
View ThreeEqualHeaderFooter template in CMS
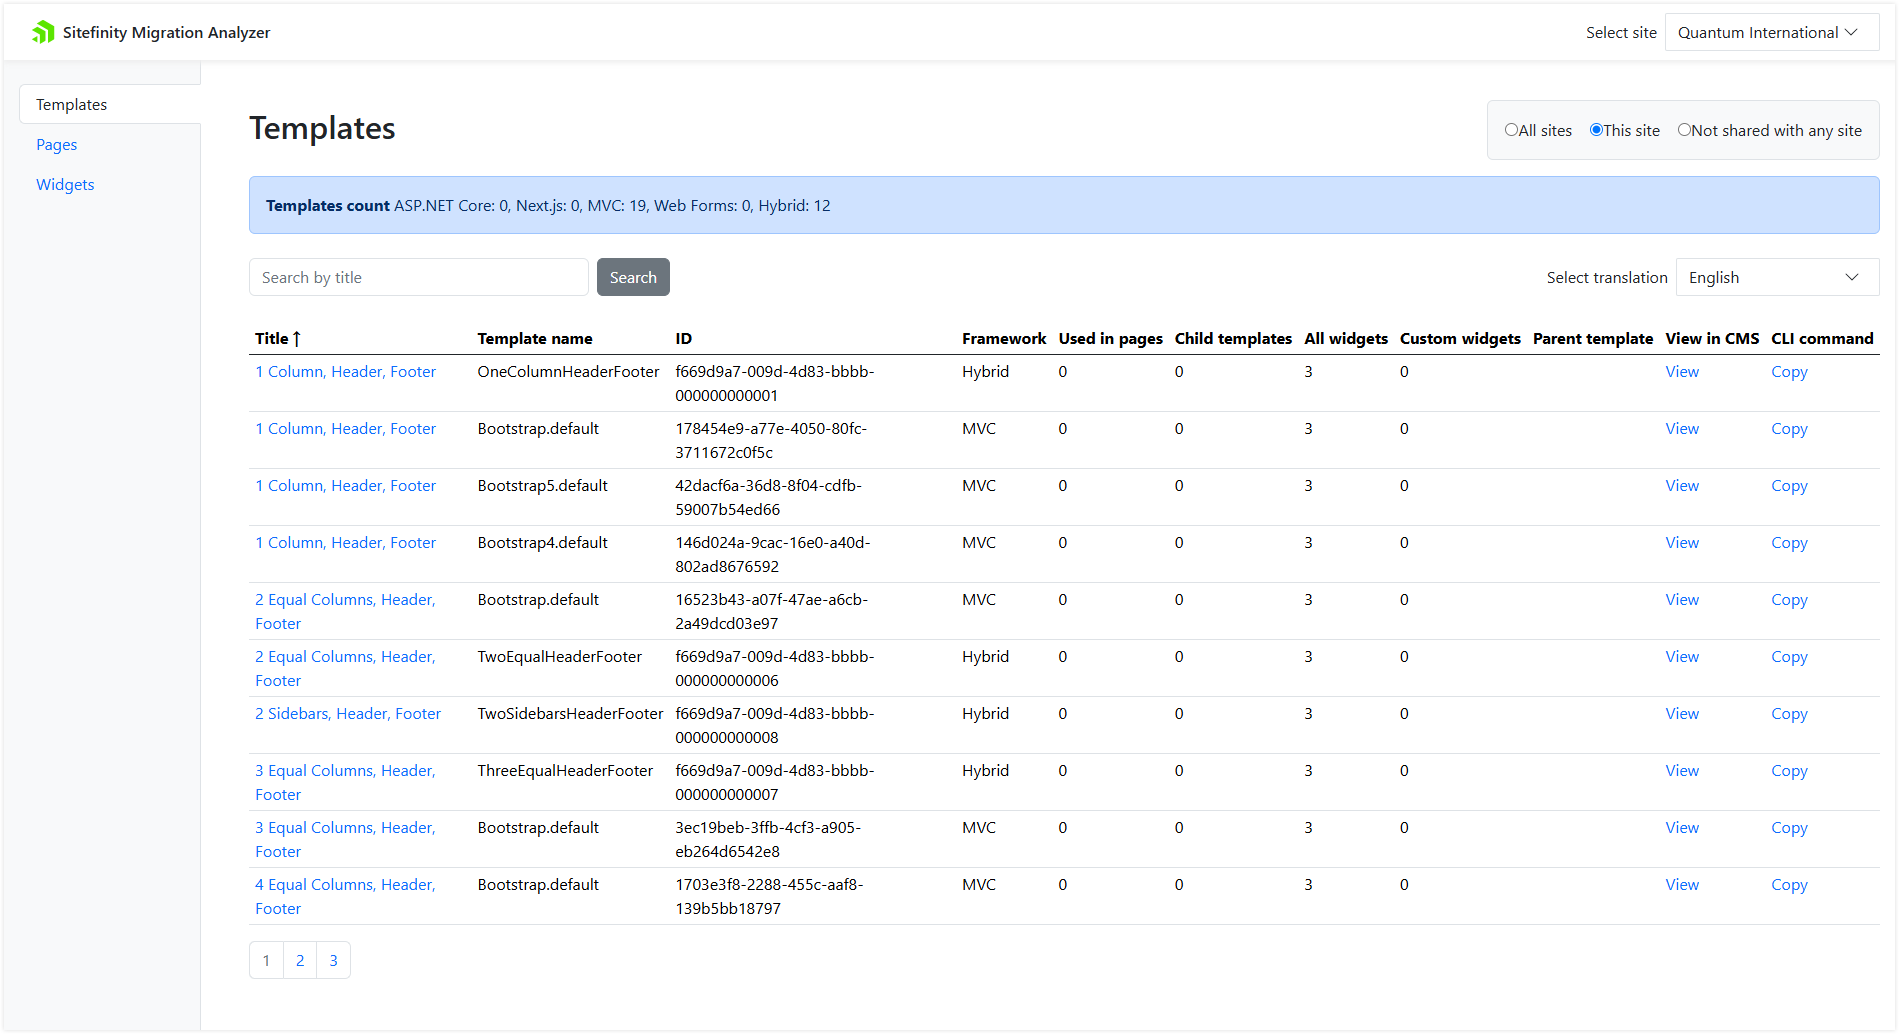(x=1682, y=771)
